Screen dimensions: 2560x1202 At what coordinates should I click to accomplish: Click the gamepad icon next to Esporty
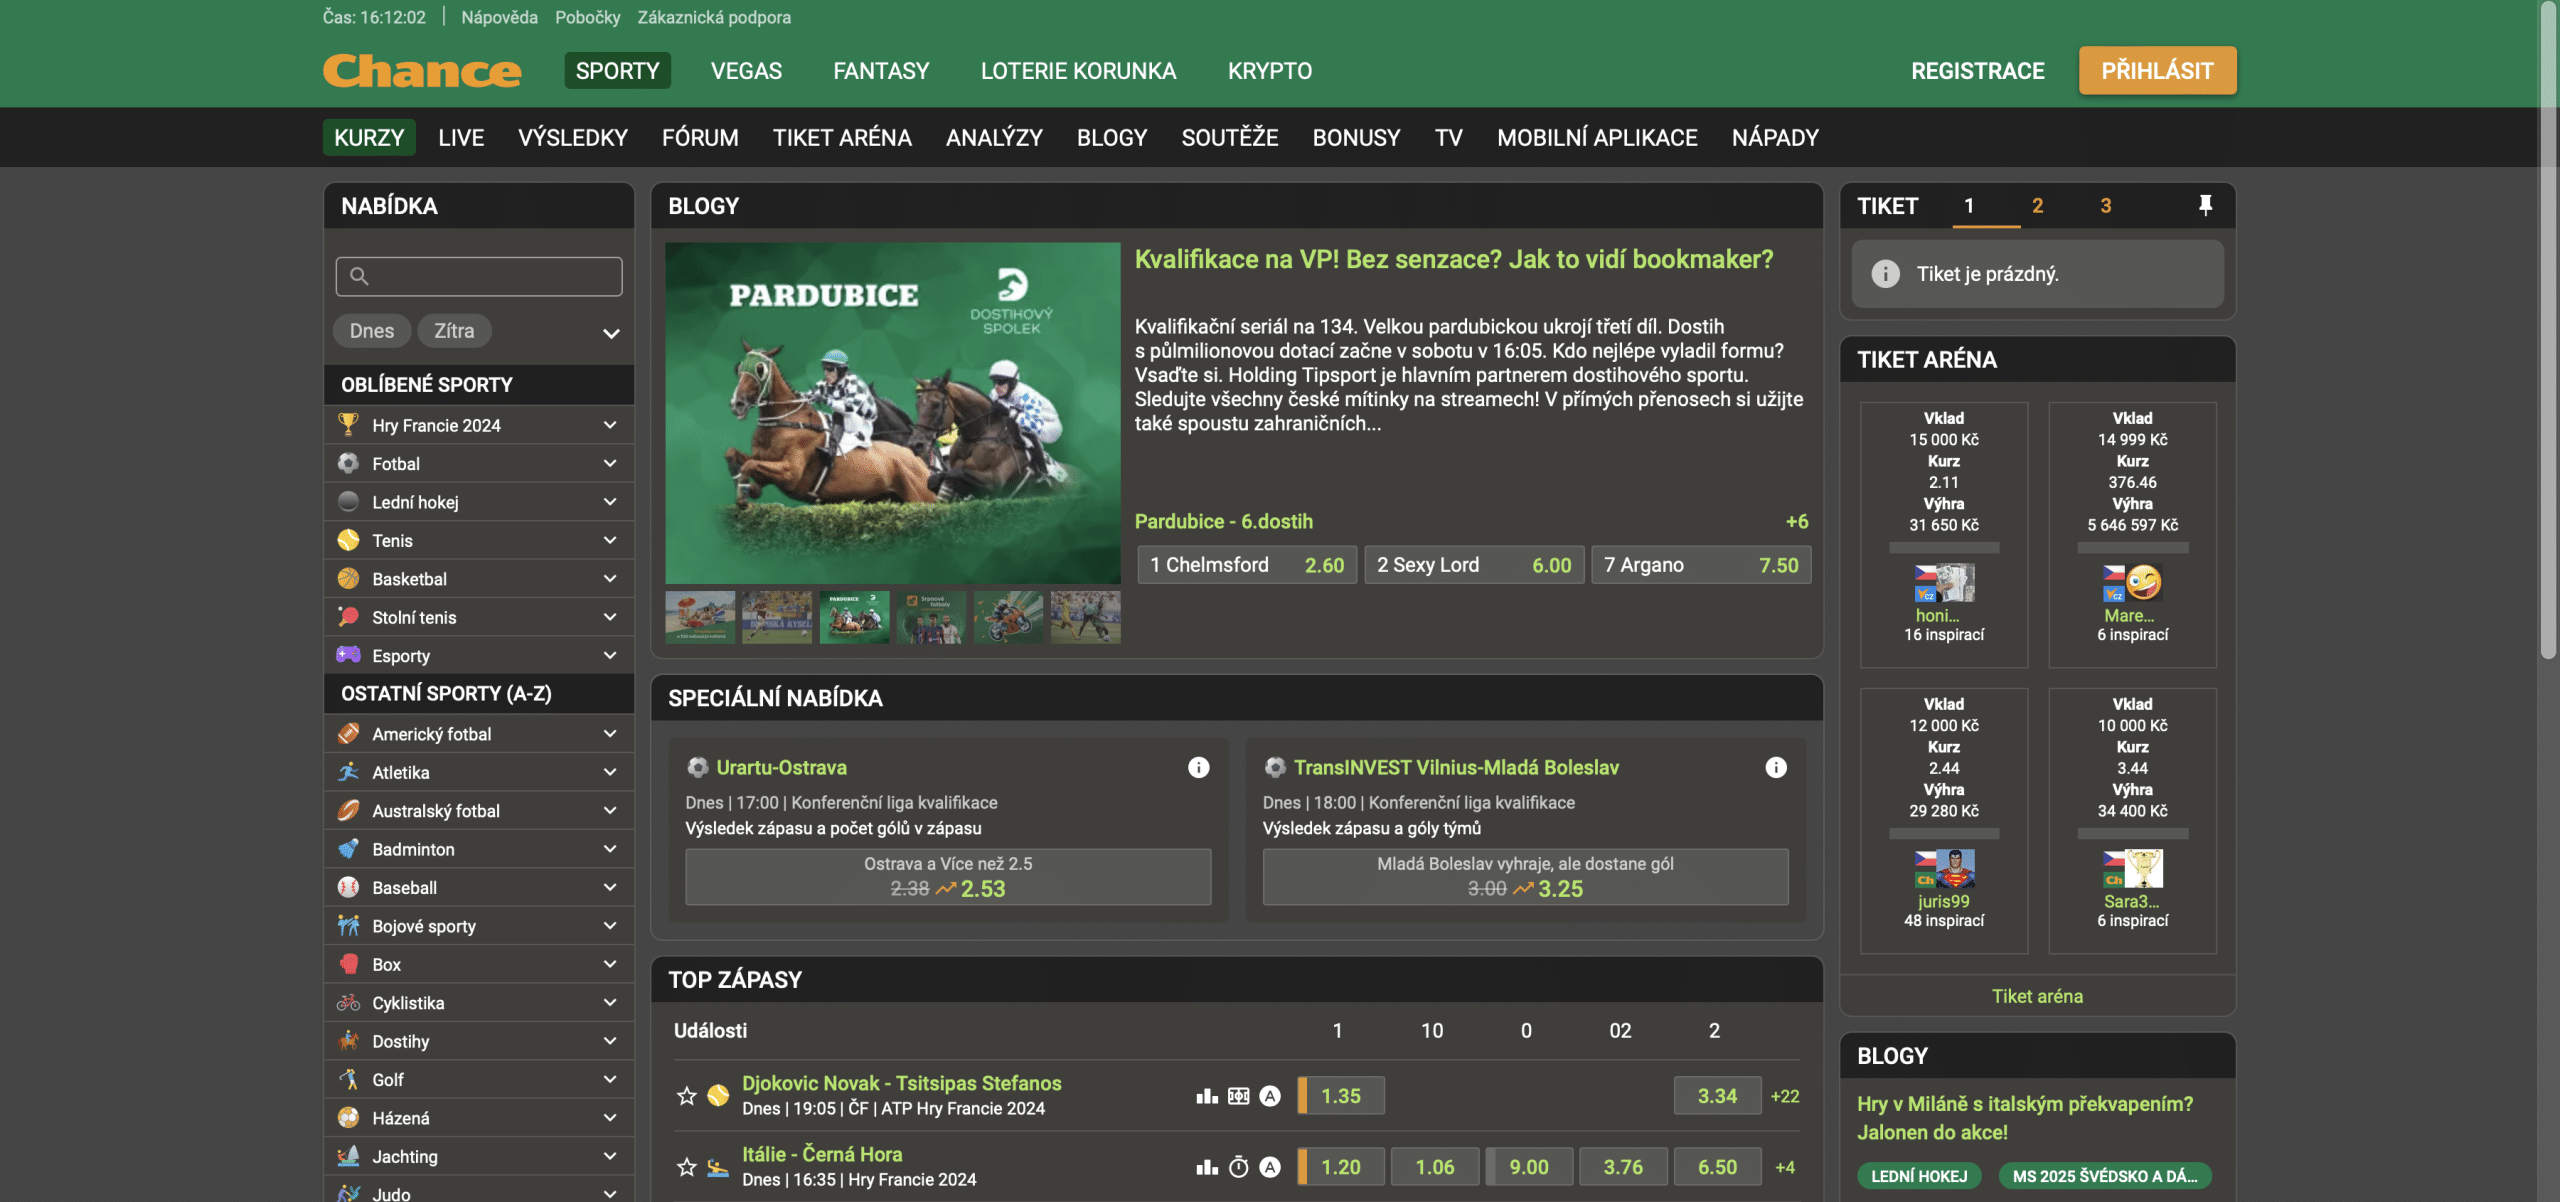coord(348,655)
